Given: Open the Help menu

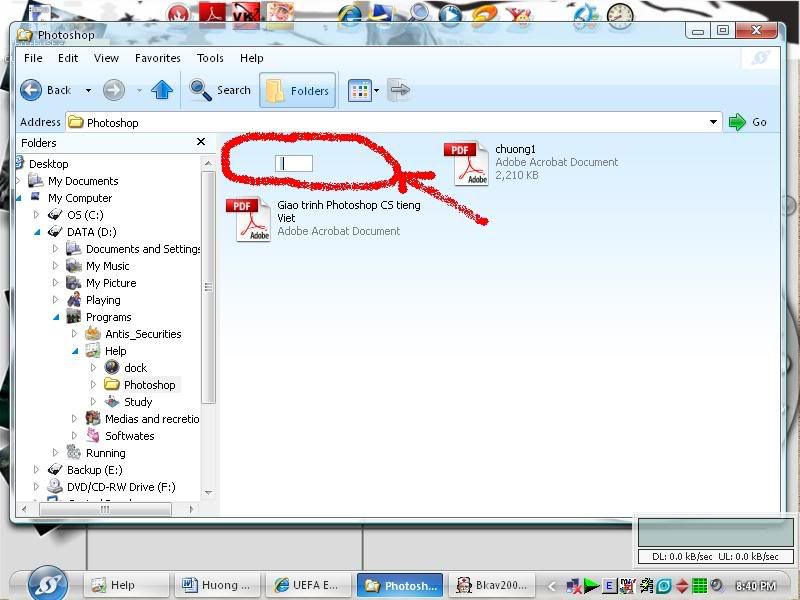Looking at the screenshot, I should 252,58.
